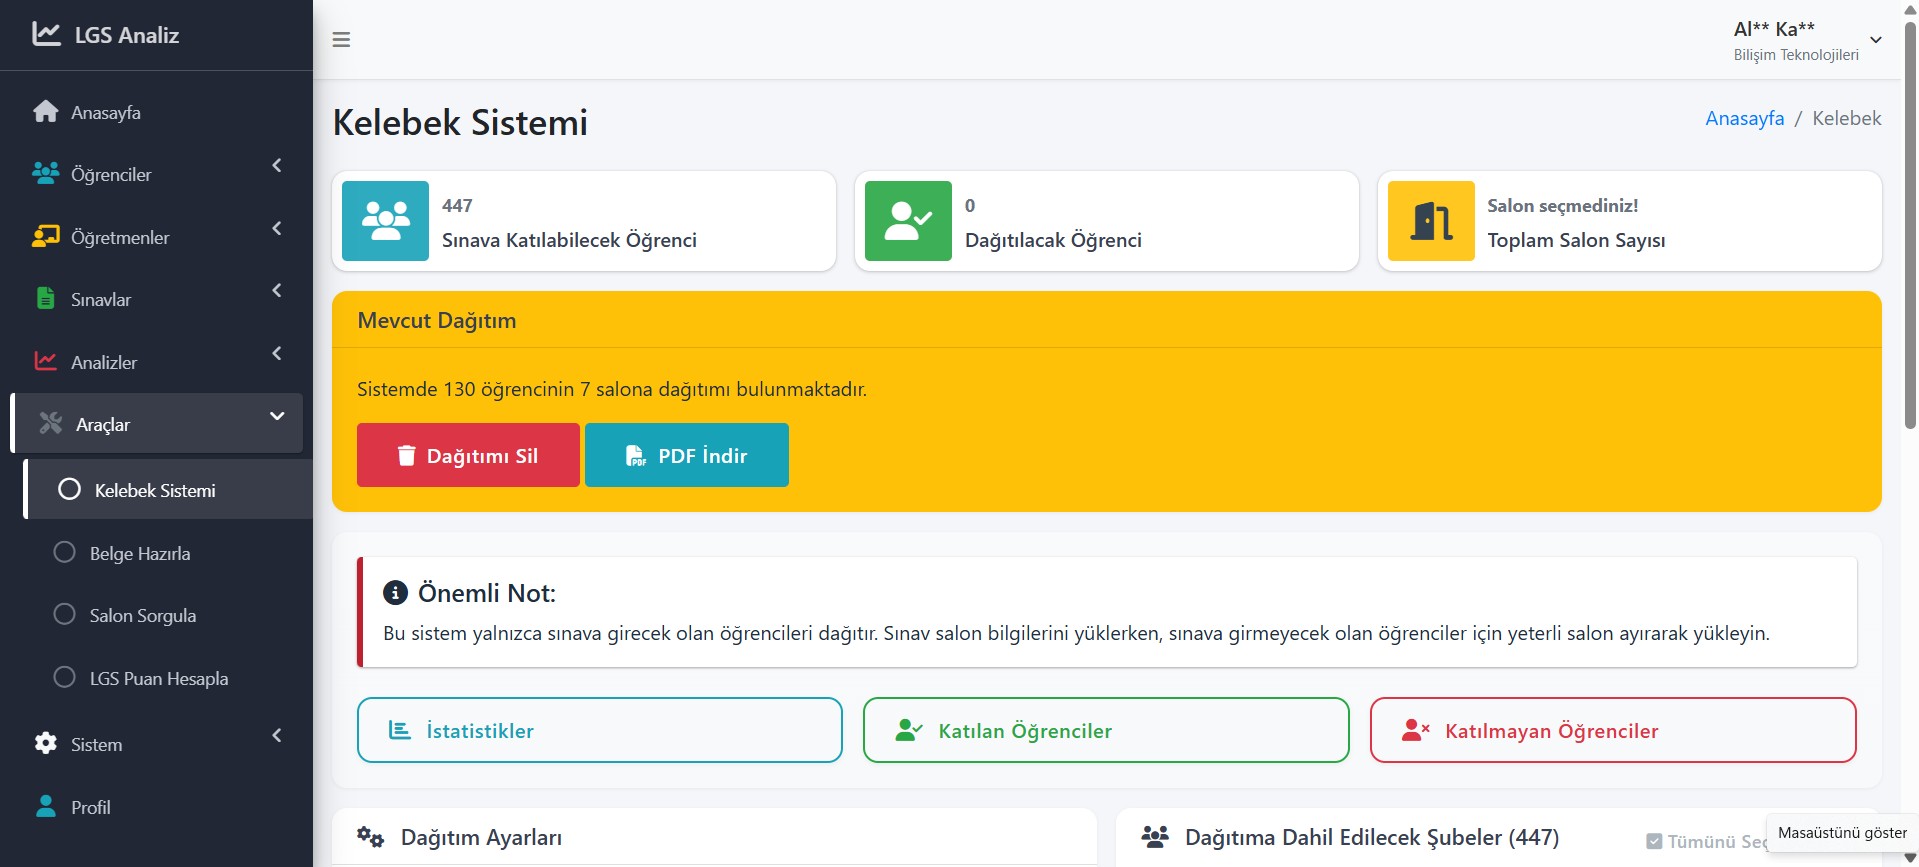1919x867 pixels.
Task: Open LGS Puan Hesapla menu item
Action: click(158, 678)
